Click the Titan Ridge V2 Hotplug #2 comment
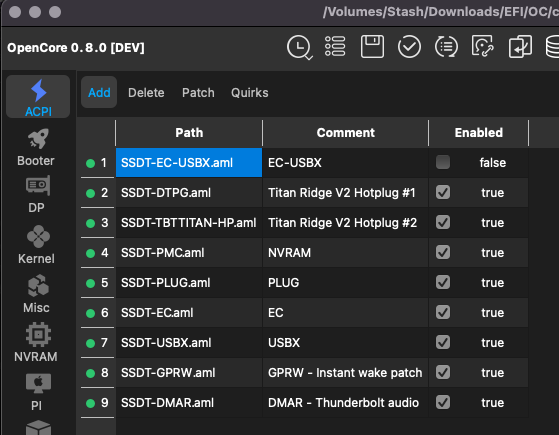This screenshot has height=435, width=559. tap(345, 222)
